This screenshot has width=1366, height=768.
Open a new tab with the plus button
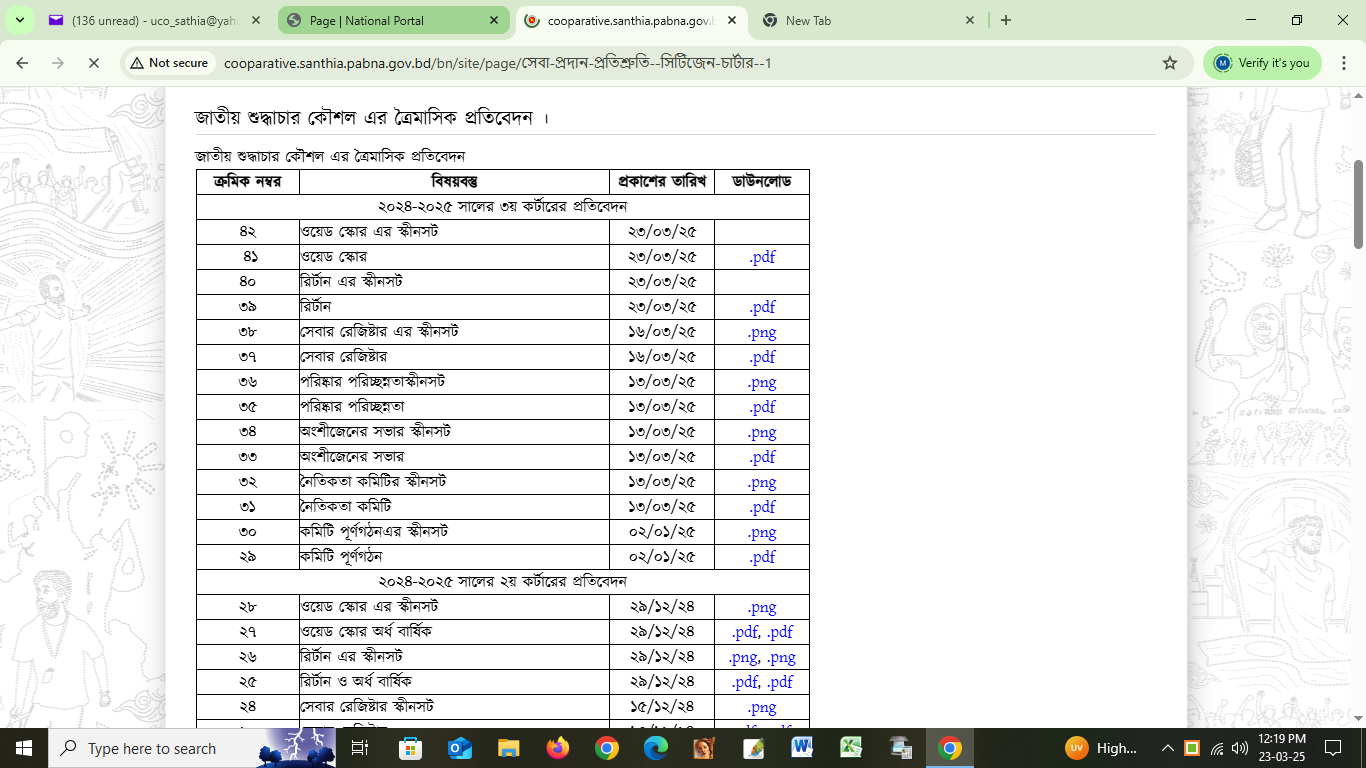point(1006,20)
